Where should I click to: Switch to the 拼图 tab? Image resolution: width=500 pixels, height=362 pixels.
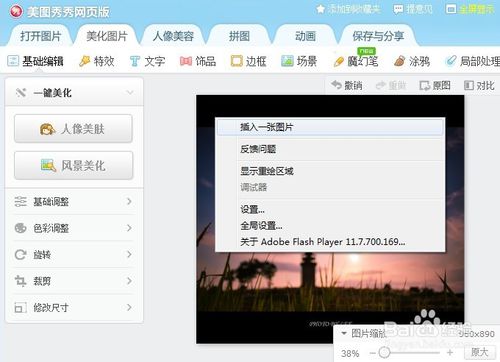click(x=239, y=36)
